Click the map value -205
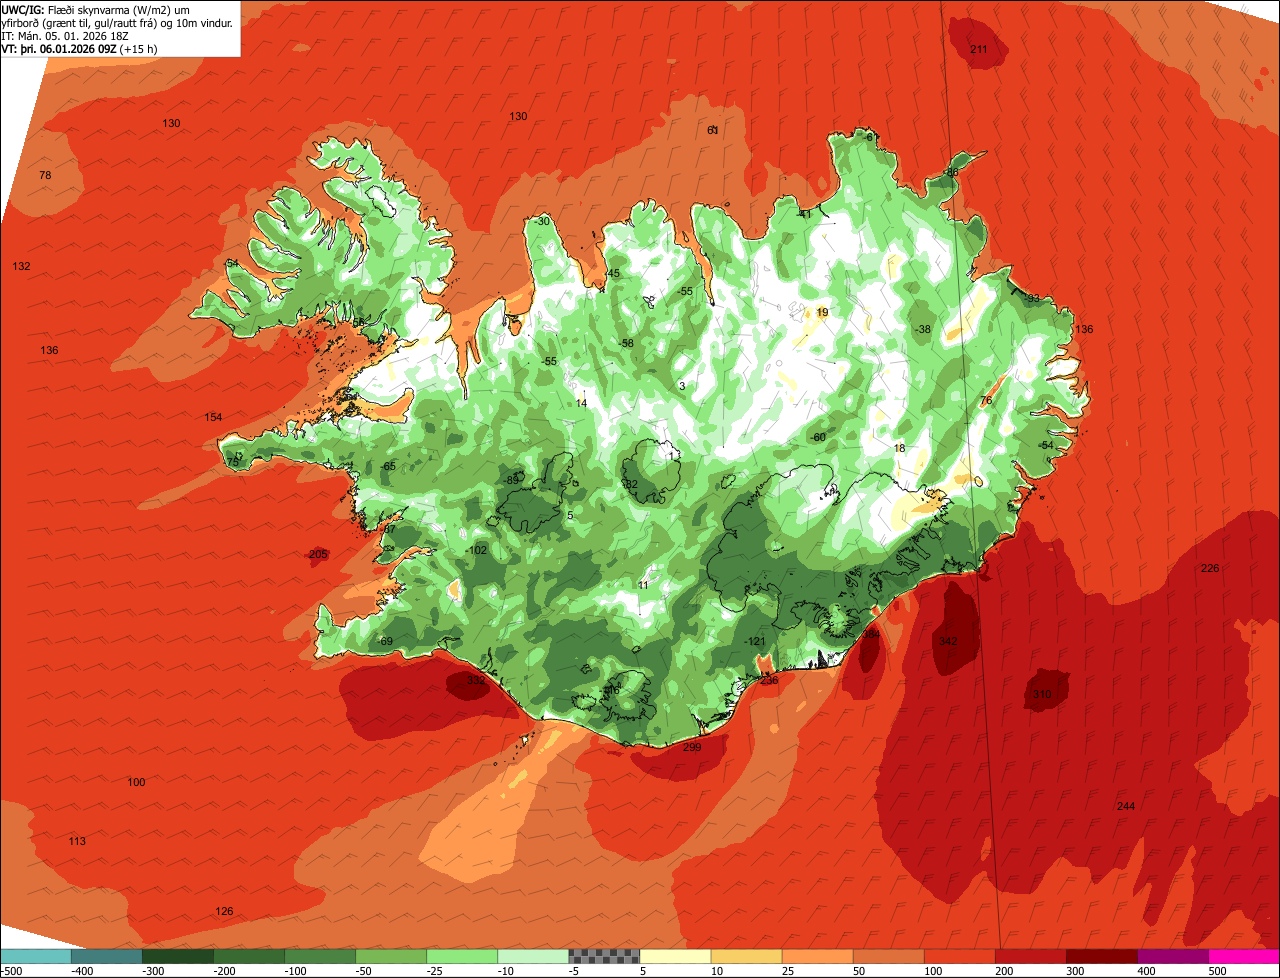The width and height of the screenshot is (1280, 978). point(317,554)
